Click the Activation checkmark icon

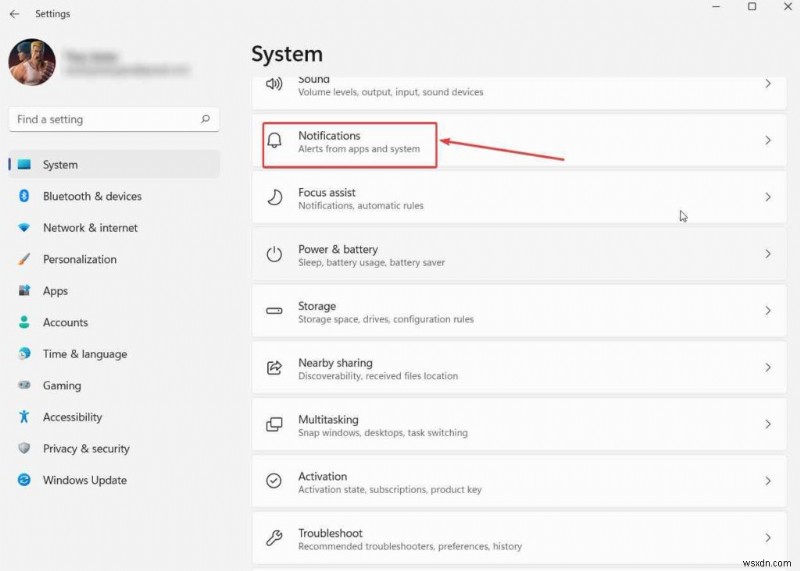[274, 481]
